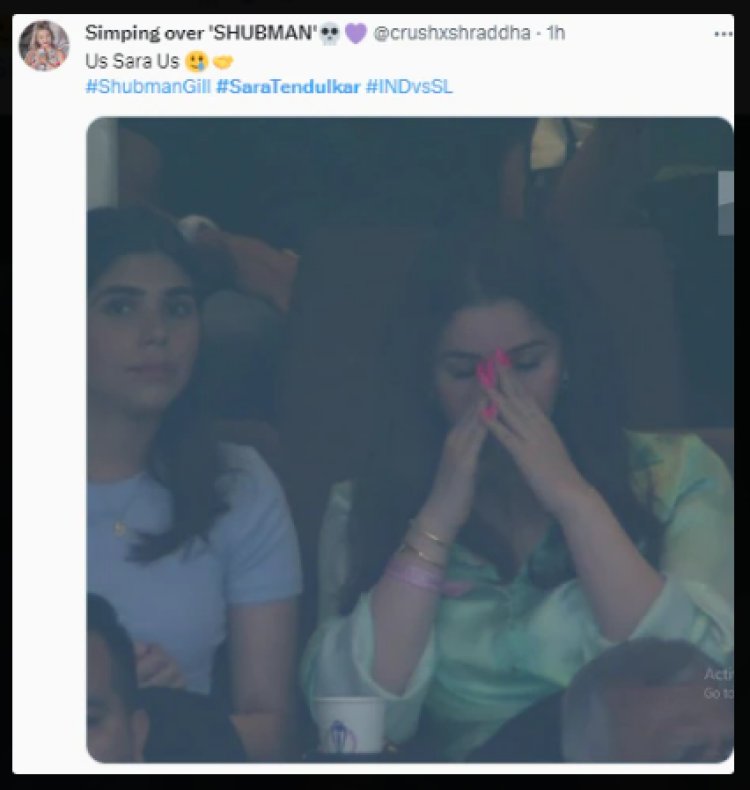Open the attached tweet photo
Screen dimensions: 750x790
pyautogui.click(x=410, y=439)
